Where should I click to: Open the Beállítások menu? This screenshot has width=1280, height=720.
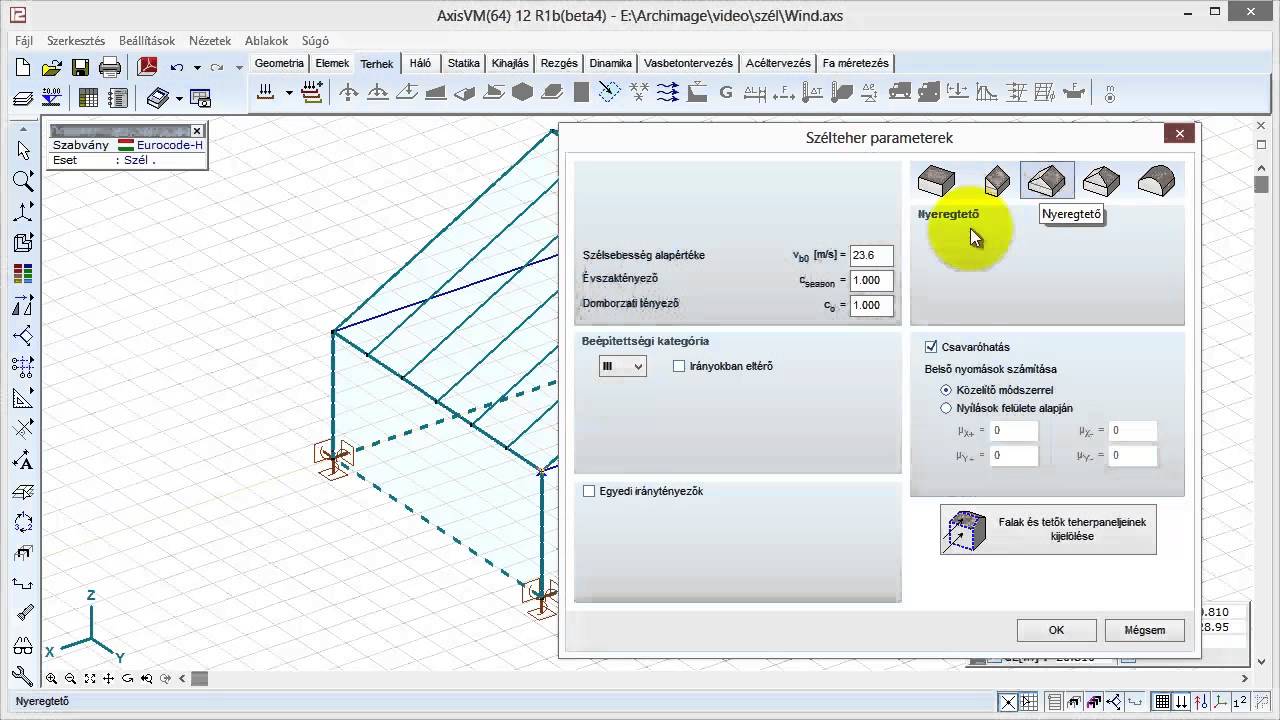coord(147,41)
